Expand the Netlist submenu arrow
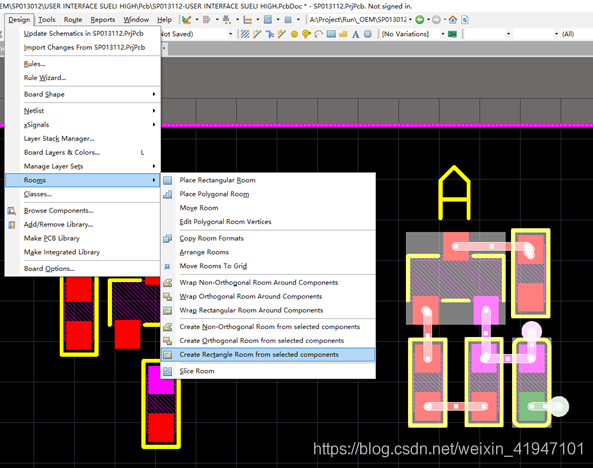This screenshot has height=468, width=593. click(154, 111)
